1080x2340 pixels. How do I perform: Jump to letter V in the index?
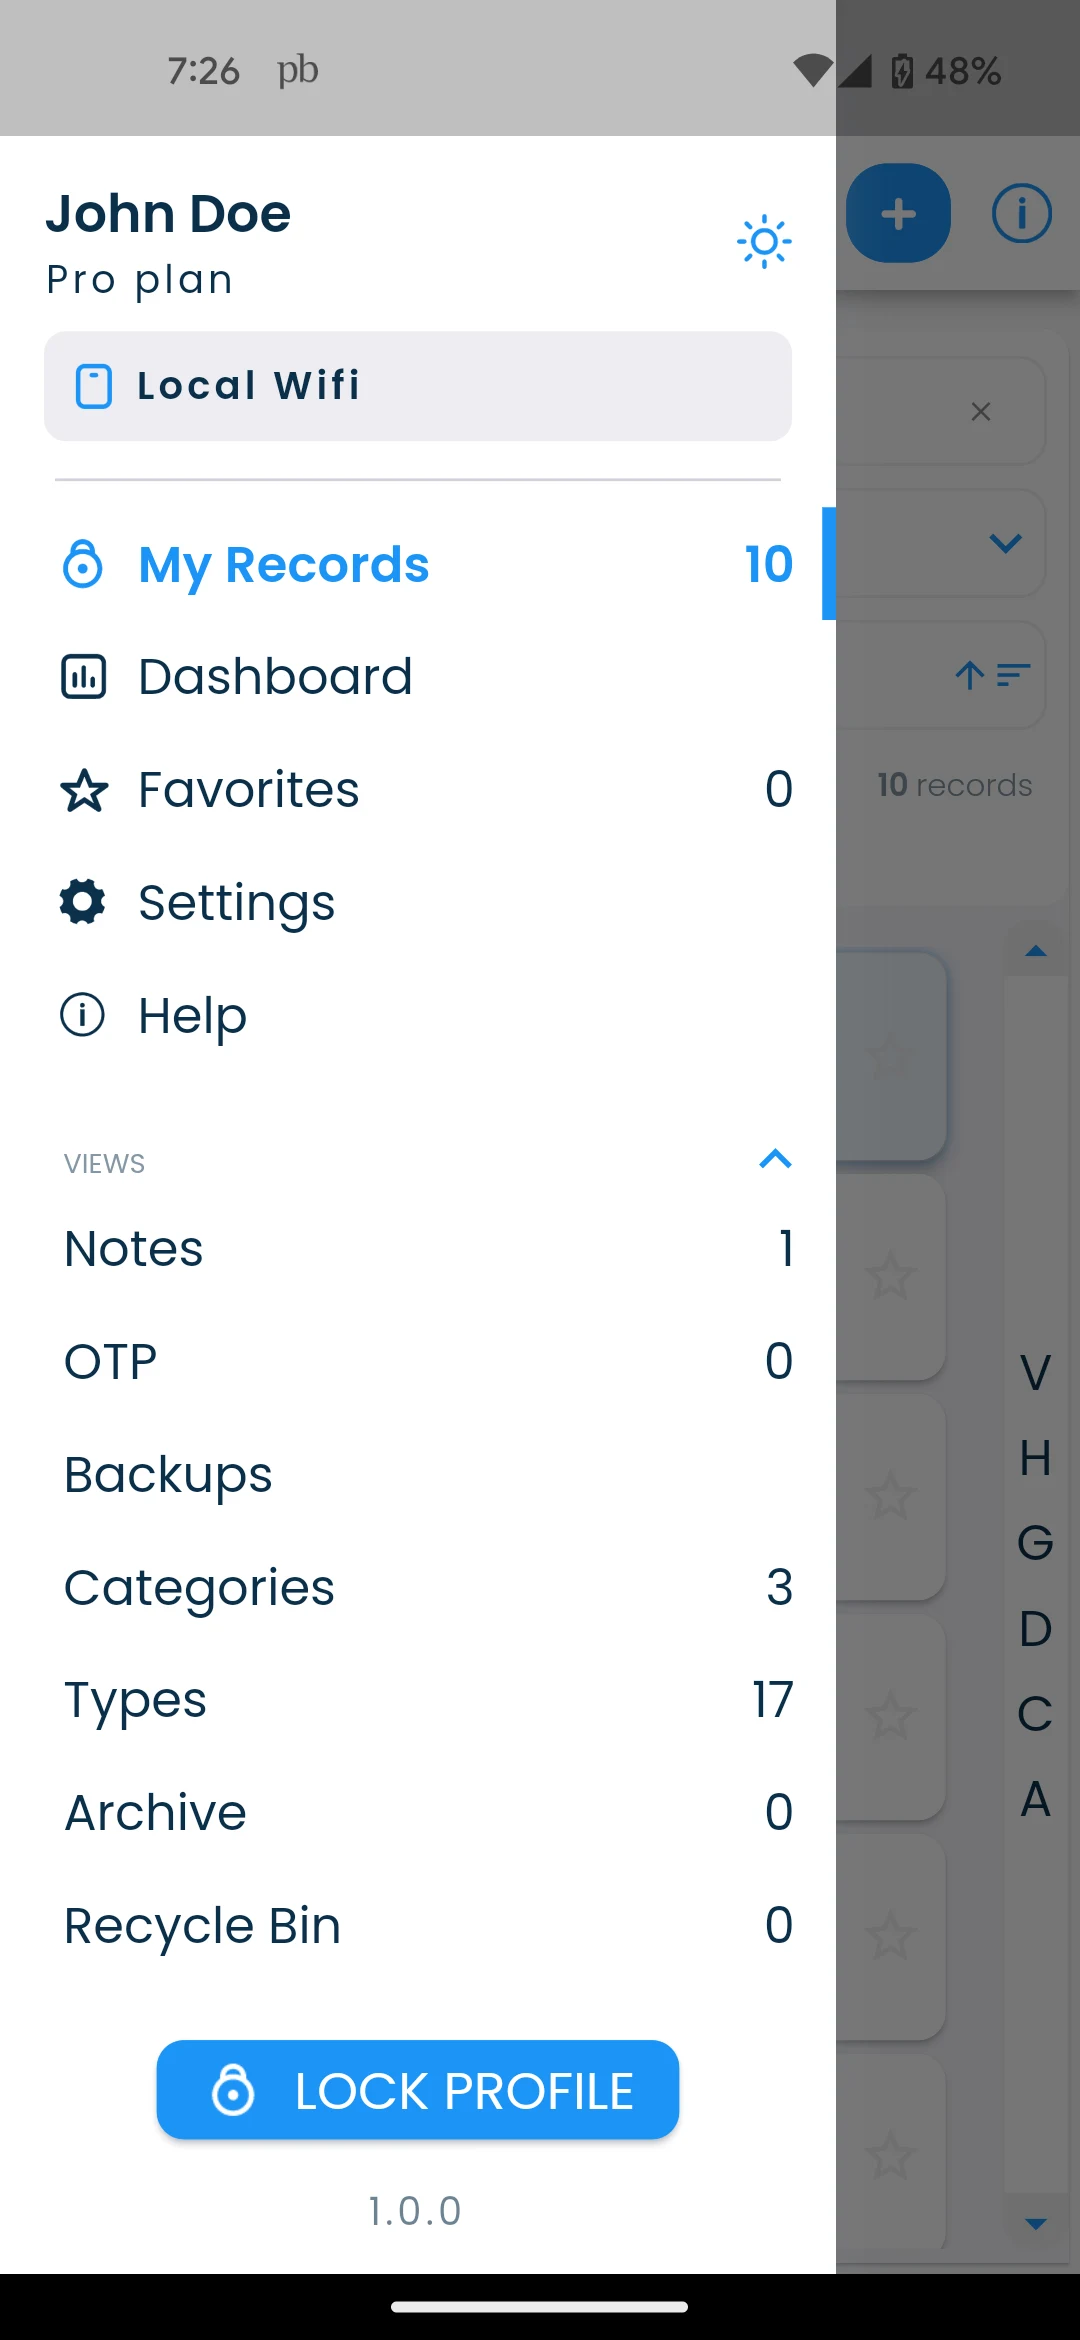click(x=1035, y=1372)
